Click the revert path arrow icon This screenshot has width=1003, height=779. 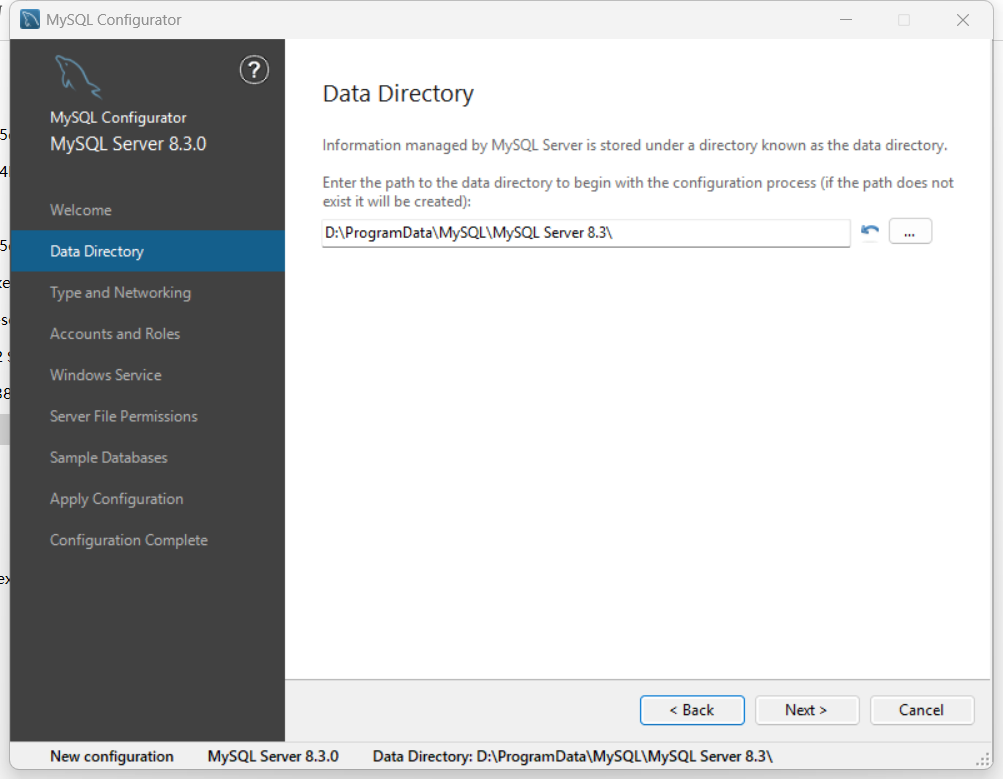pyautogui.click(x=869, y=232)
